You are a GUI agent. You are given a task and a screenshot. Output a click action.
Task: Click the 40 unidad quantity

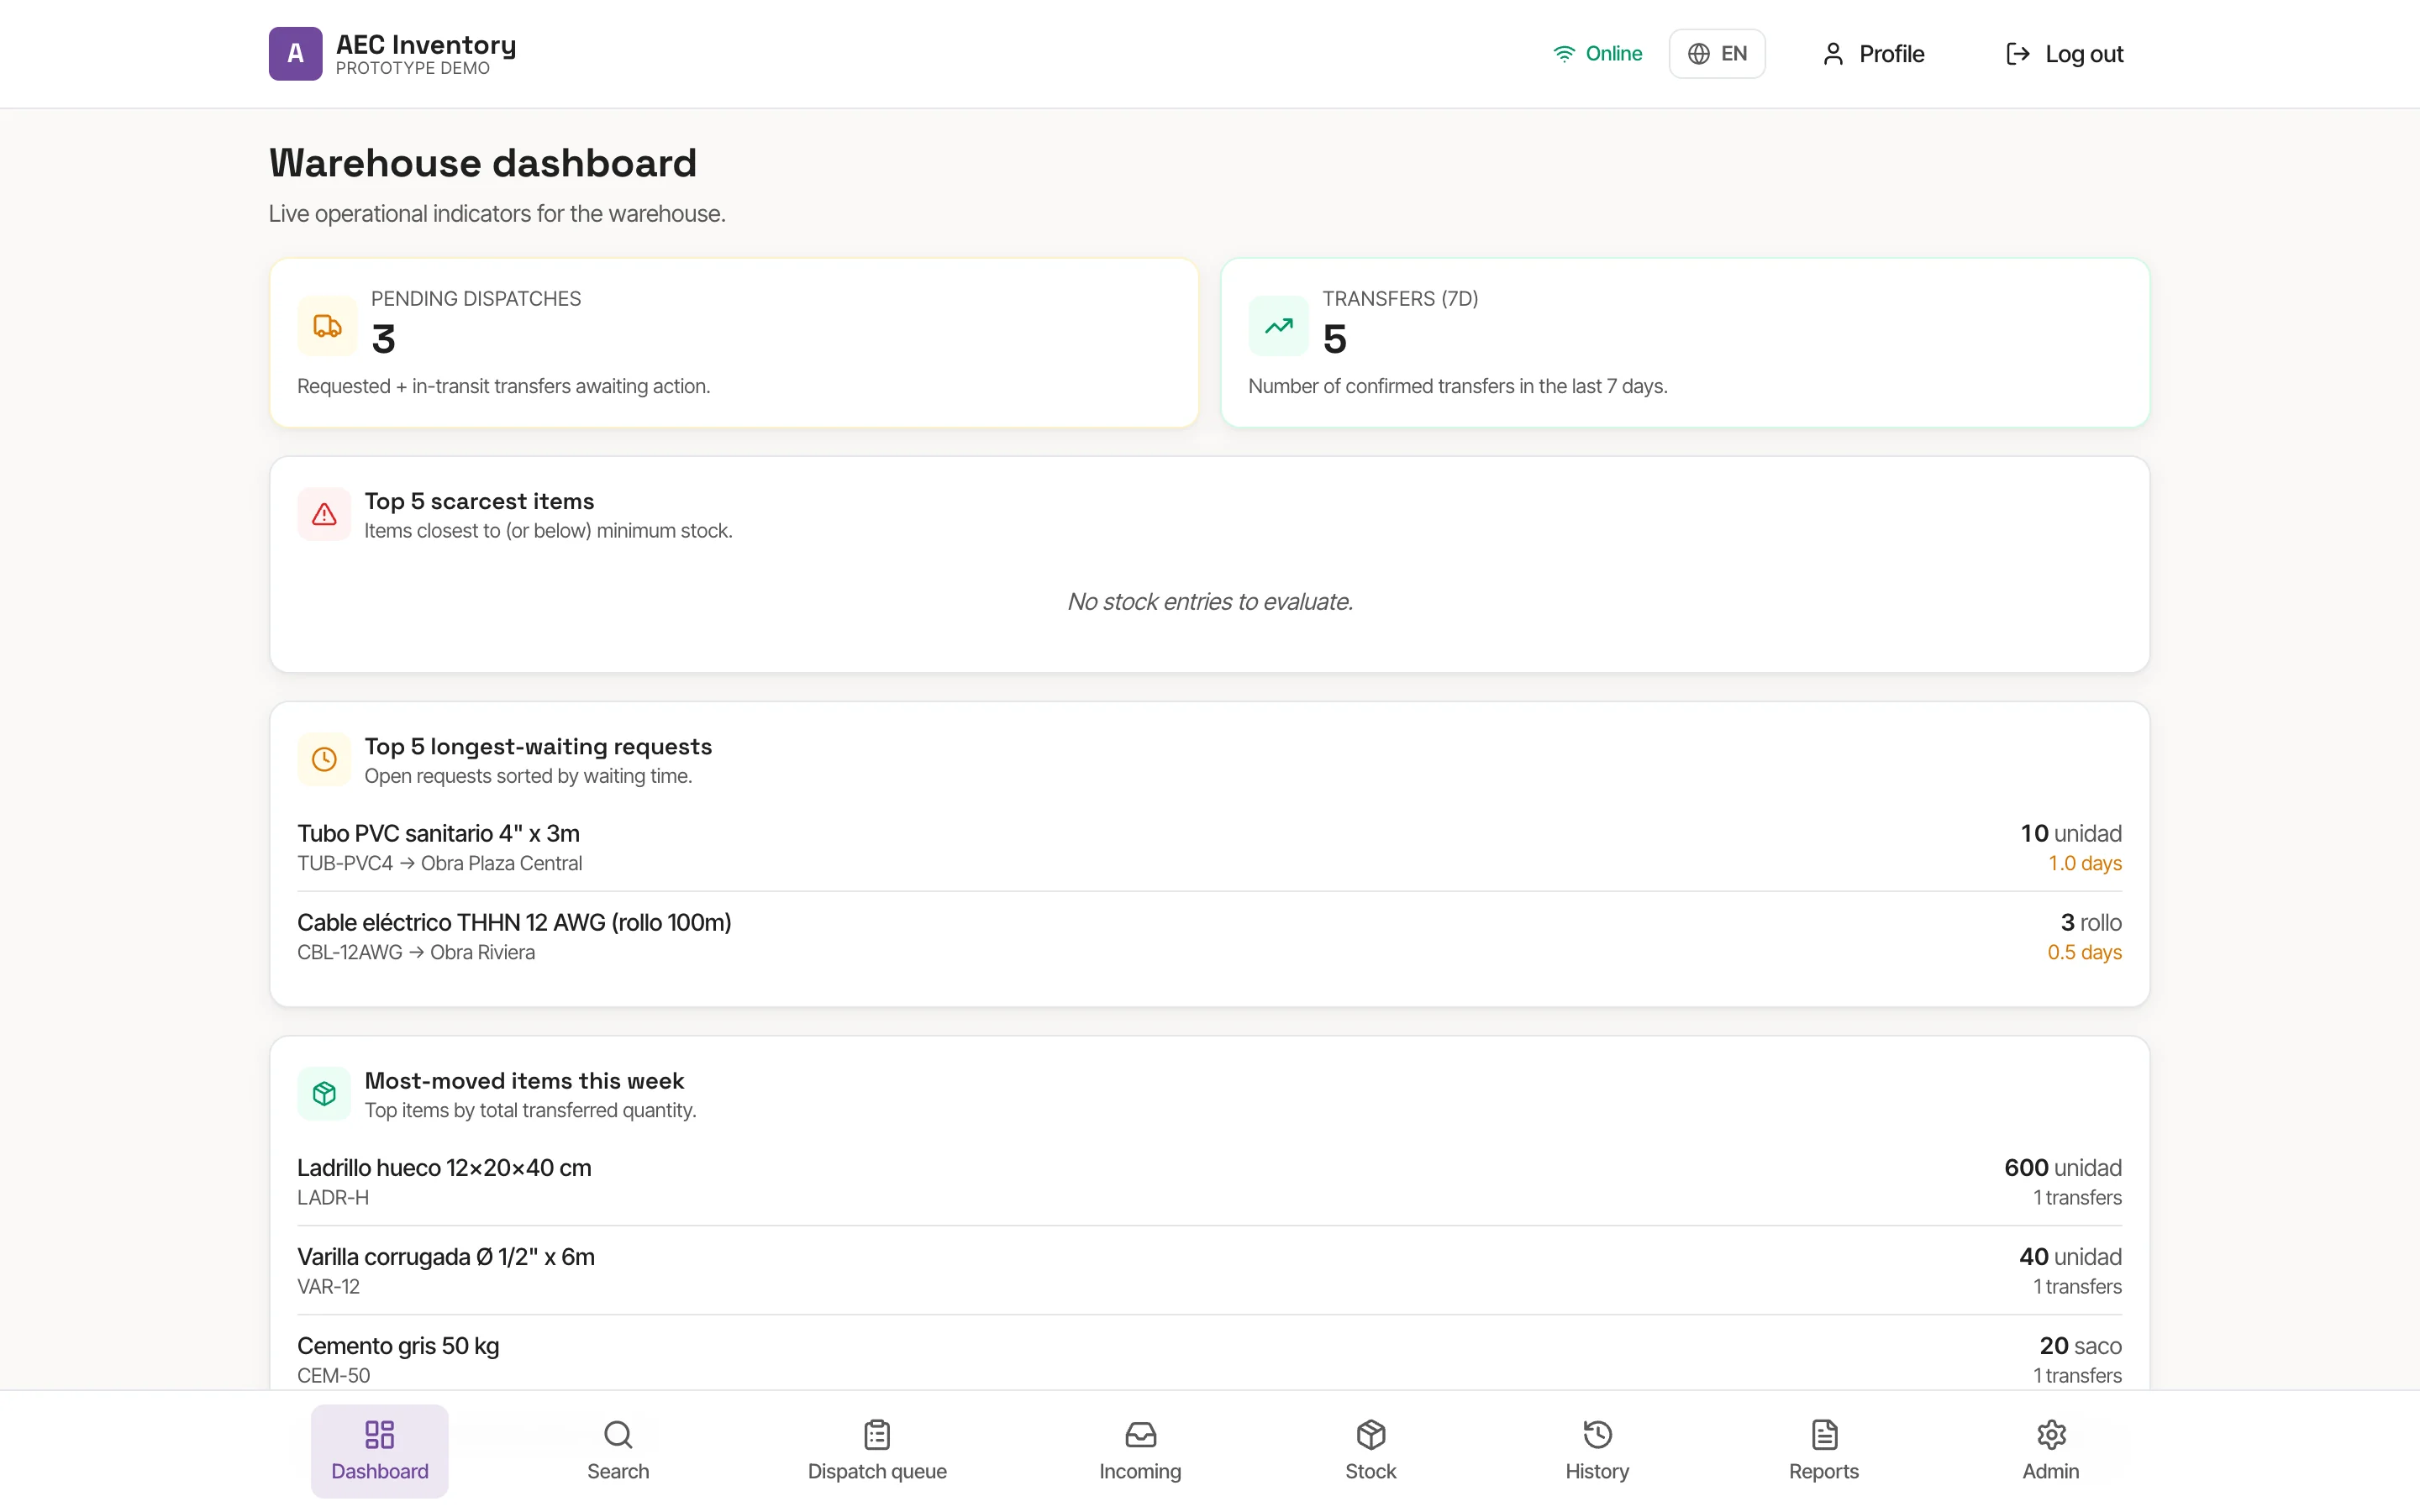2070,1257
